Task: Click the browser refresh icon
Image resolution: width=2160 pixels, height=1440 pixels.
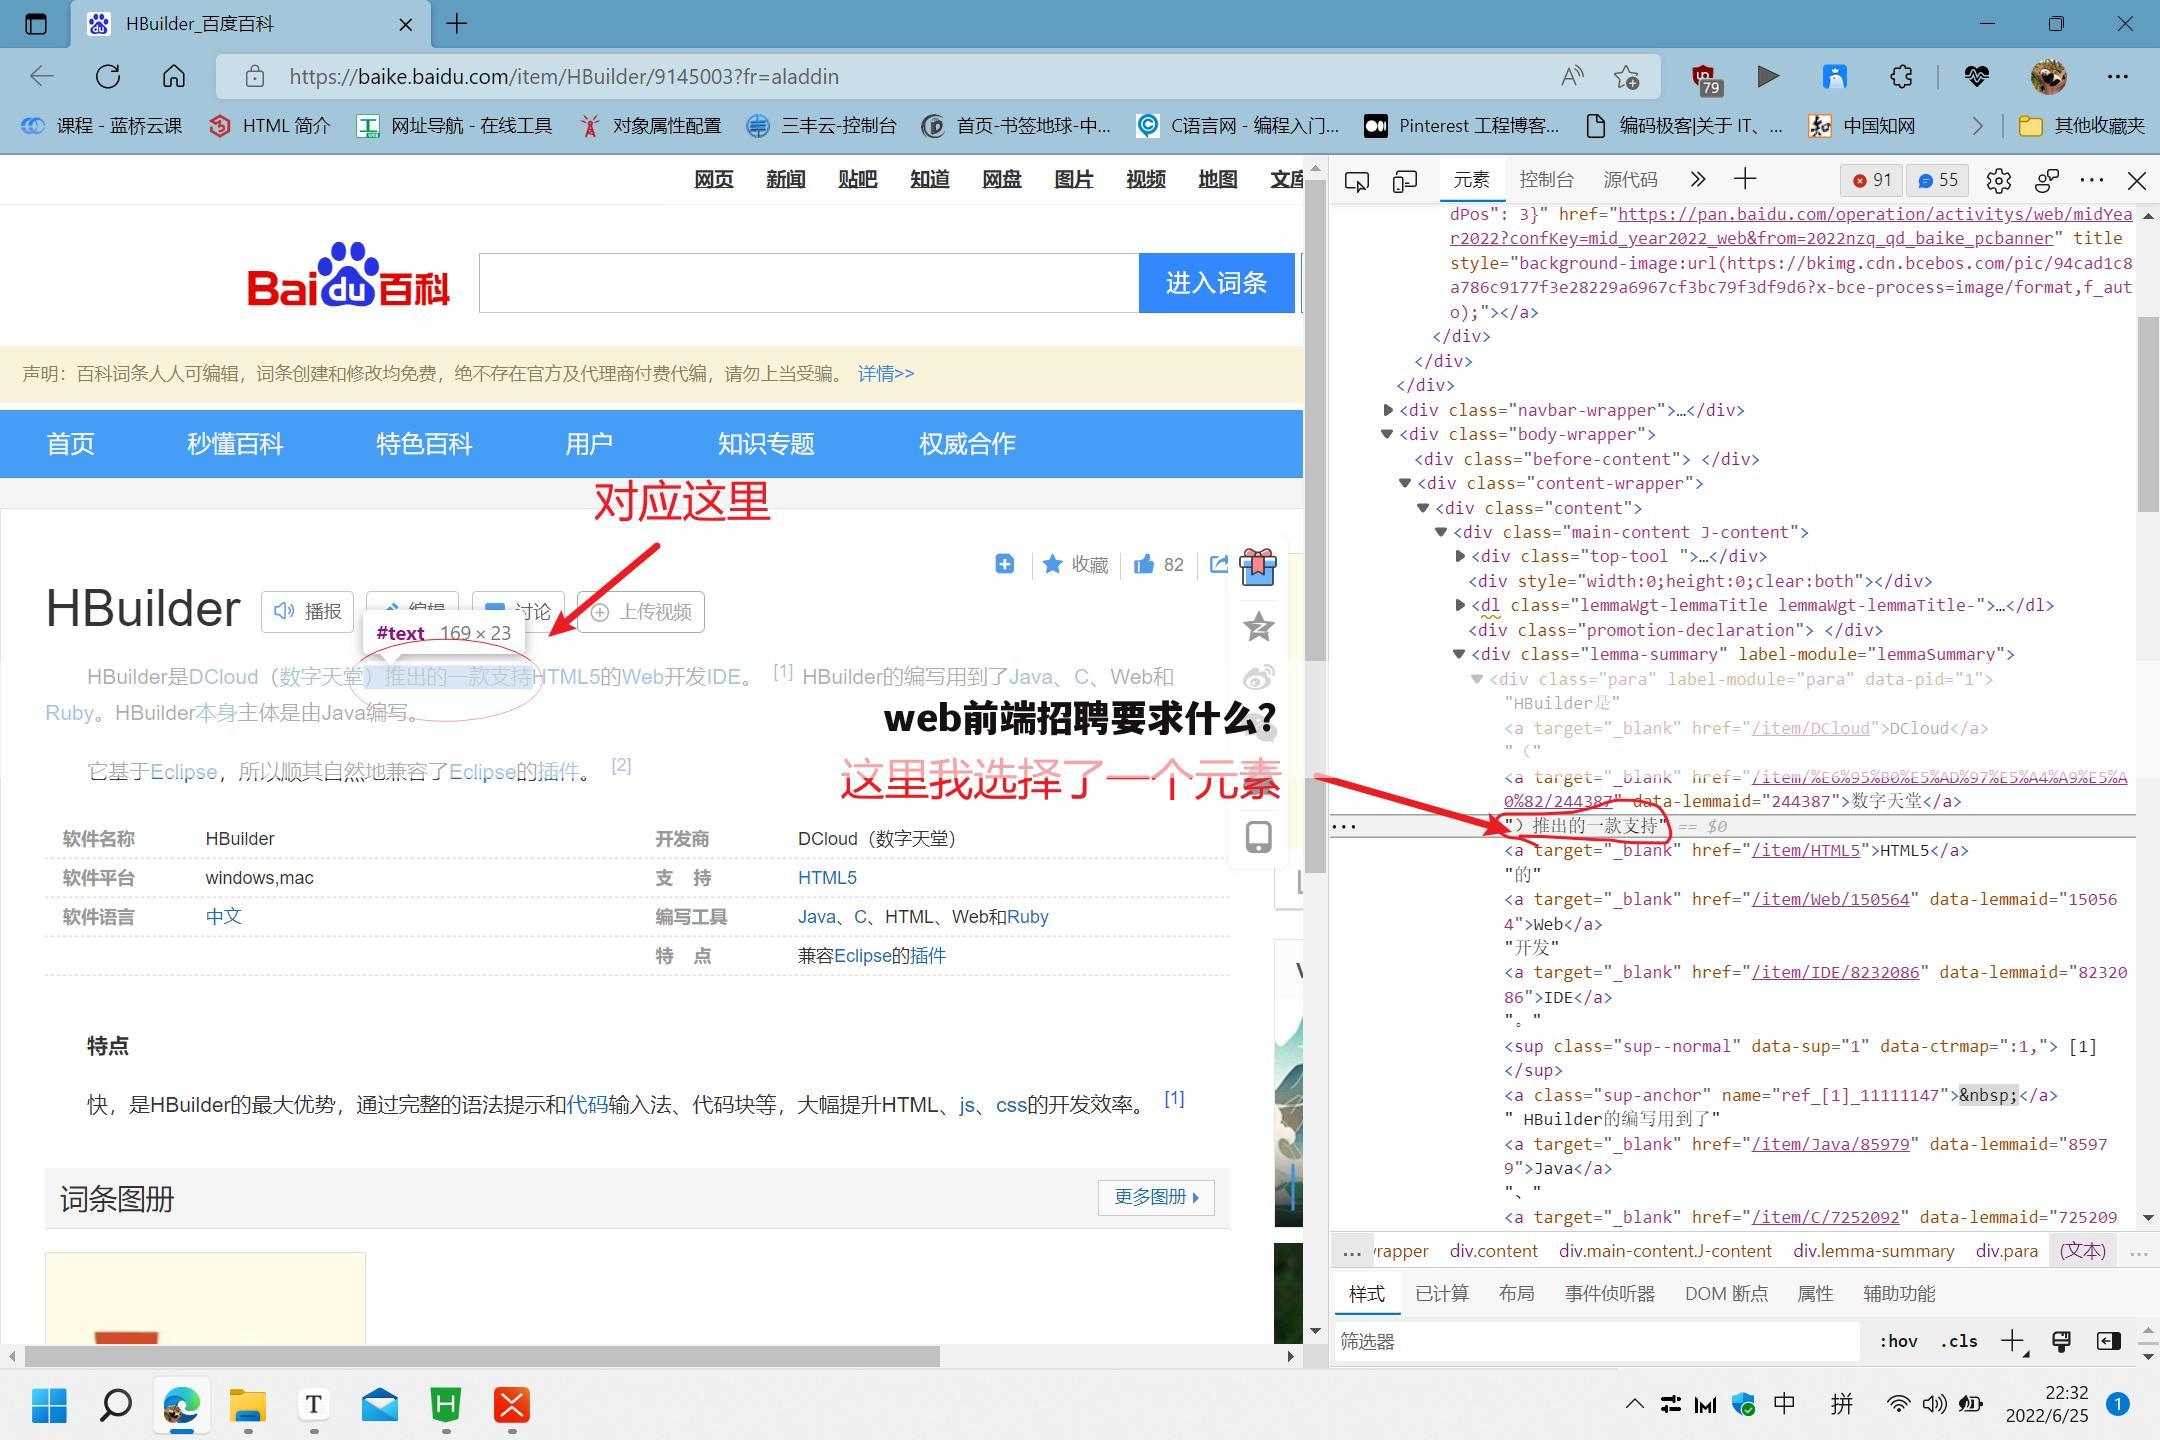Action: pyautogui.click(x=108, y=76)
